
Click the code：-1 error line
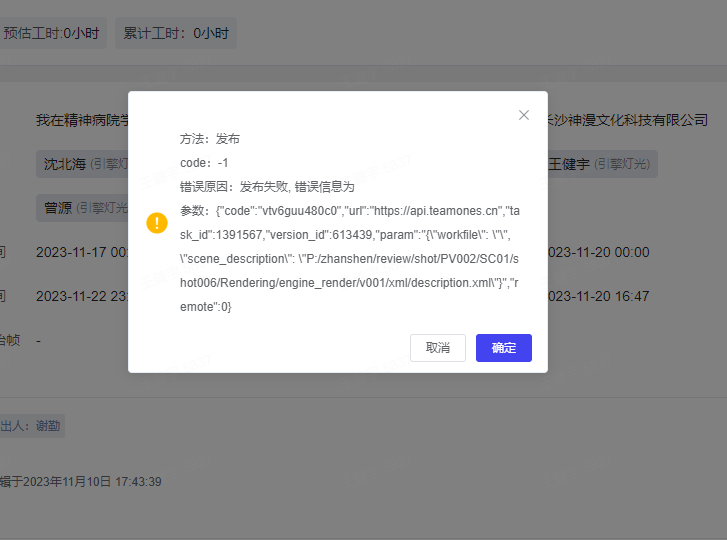[x=205, y=163]
